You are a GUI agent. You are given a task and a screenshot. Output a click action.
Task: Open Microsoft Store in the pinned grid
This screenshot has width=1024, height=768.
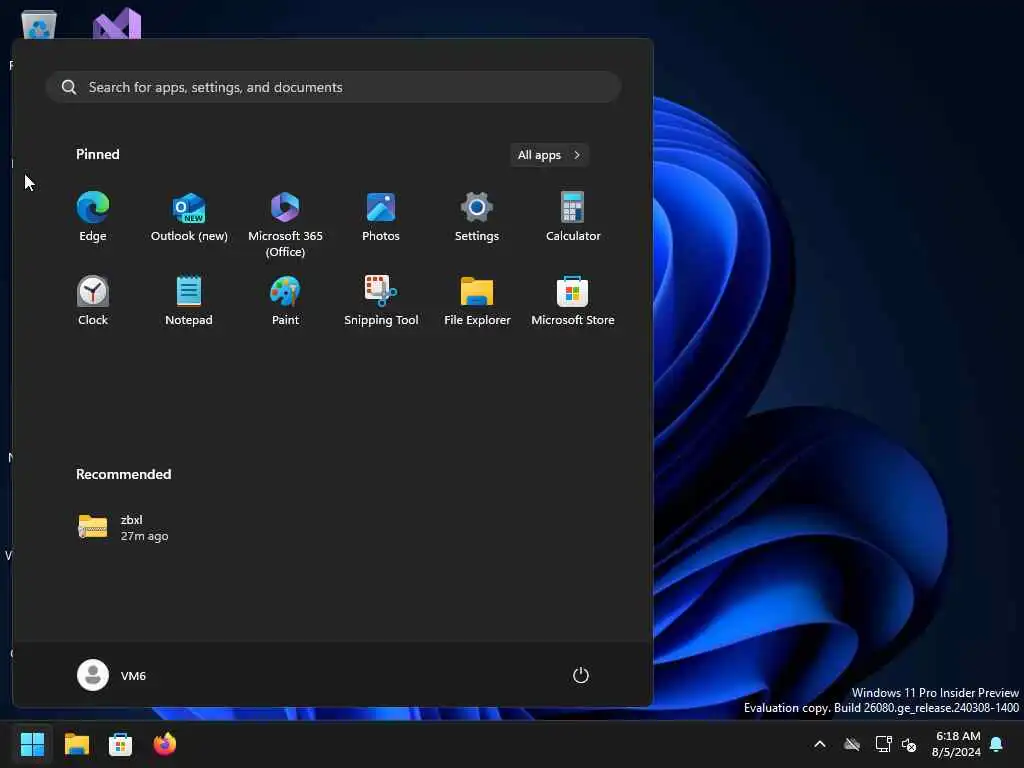pos(573,301)
